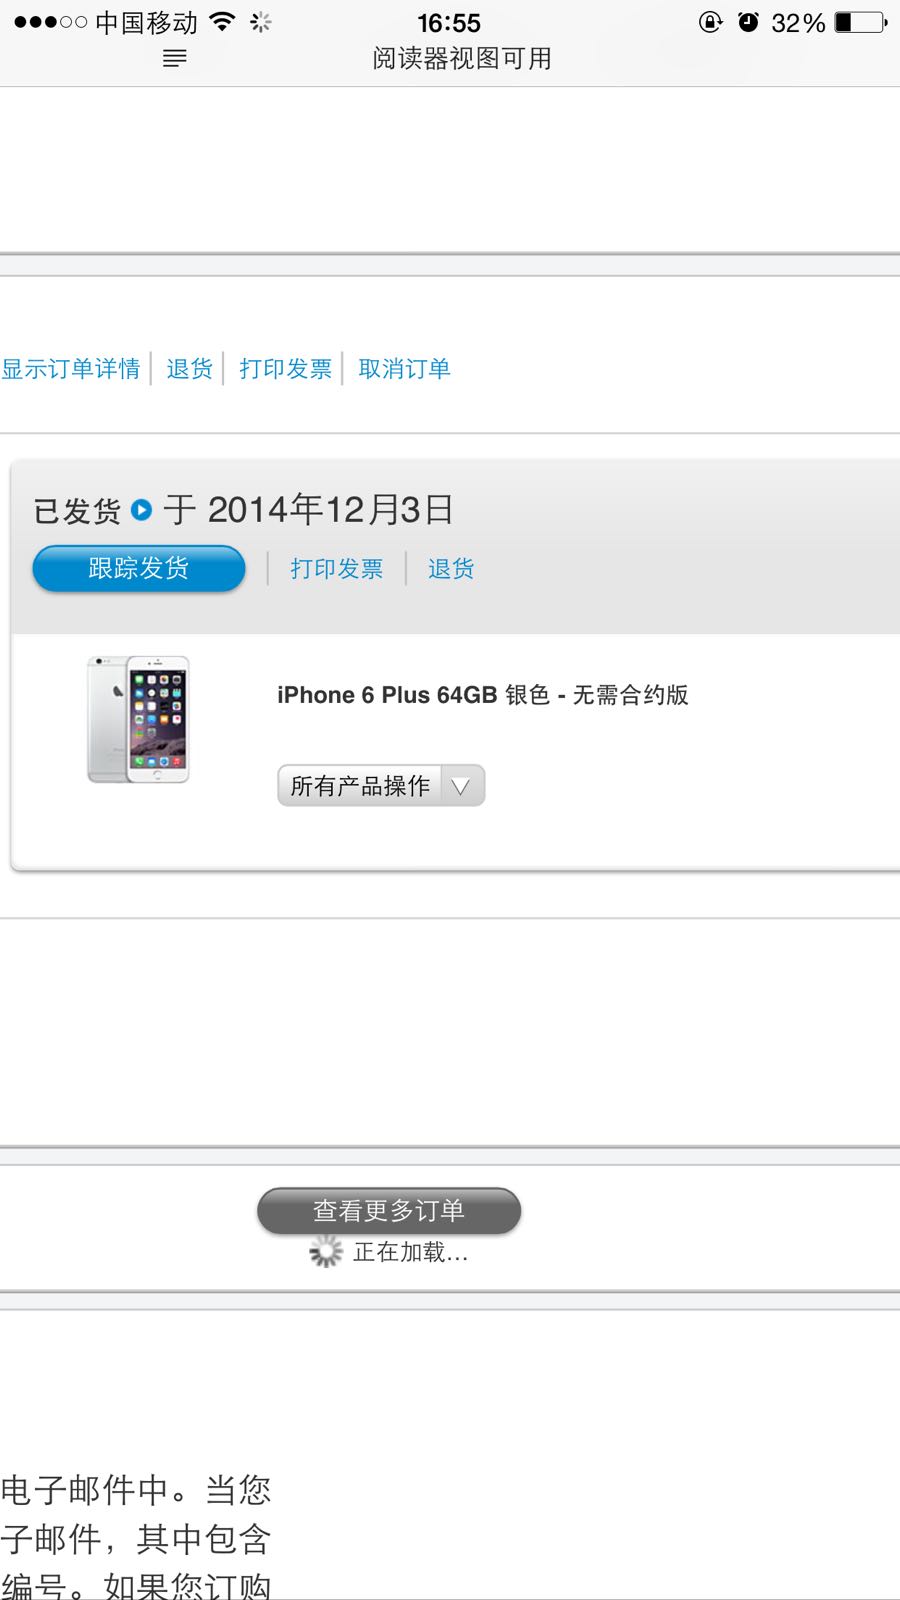Tap the reader view icon
The height and width of the screenshot is (1600, 900).
(174, 59)
